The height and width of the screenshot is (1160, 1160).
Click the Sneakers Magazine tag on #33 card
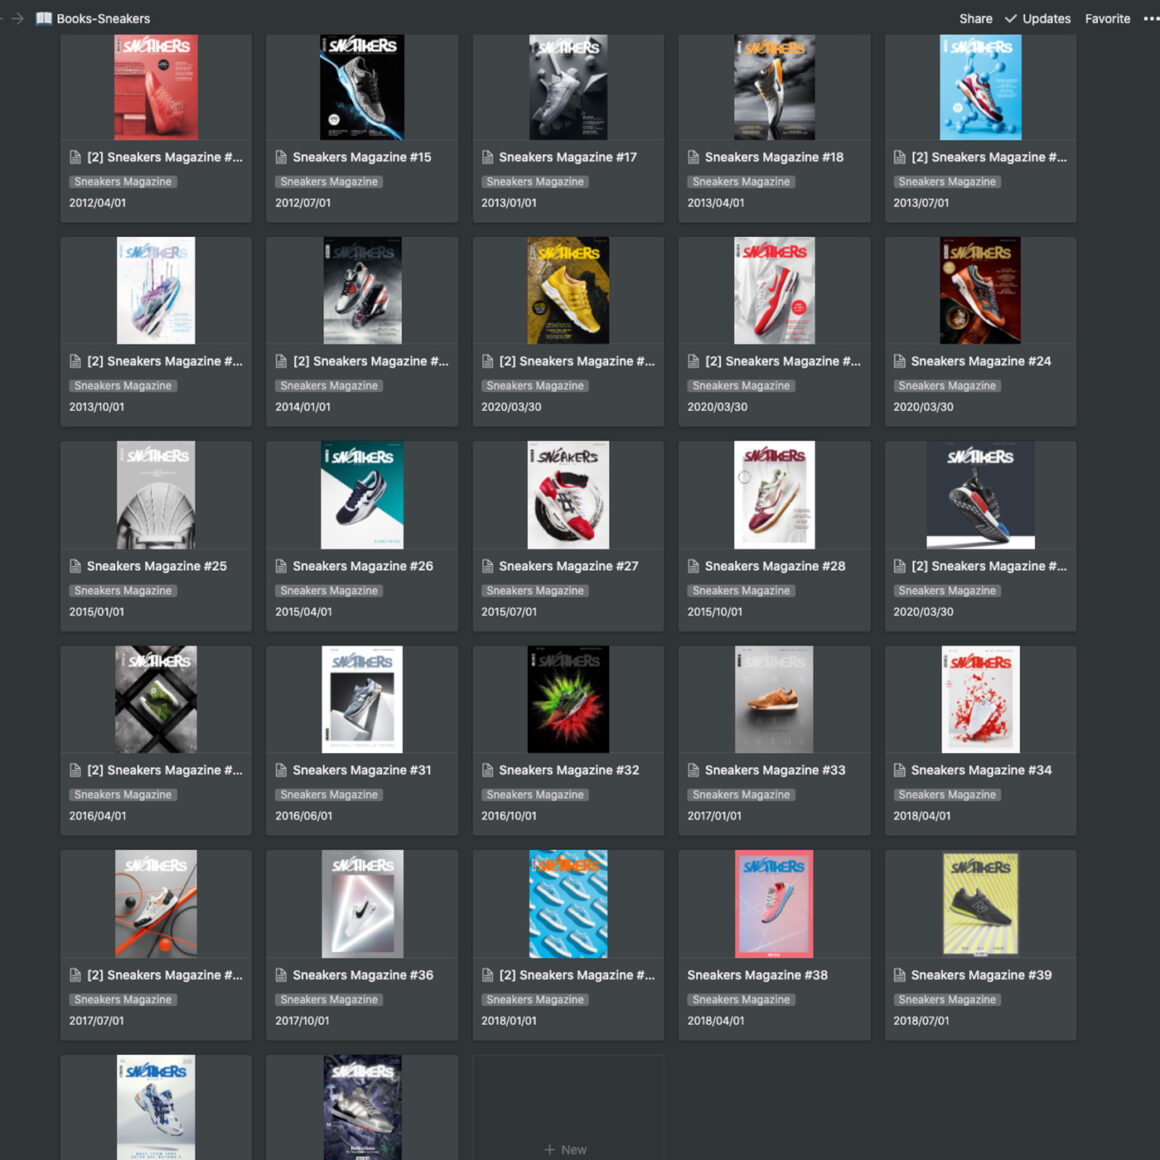[x=741, y=795]
